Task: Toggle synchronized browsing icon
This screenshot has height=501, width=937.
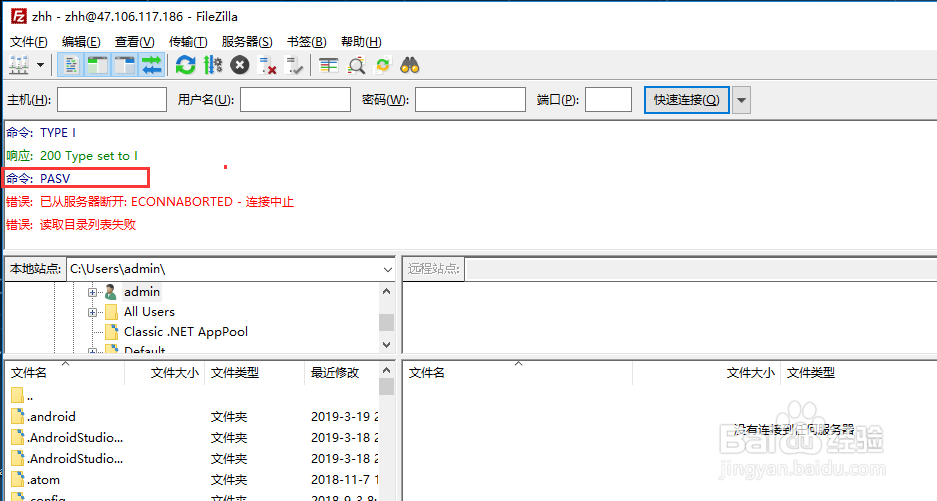Action: 382,65
